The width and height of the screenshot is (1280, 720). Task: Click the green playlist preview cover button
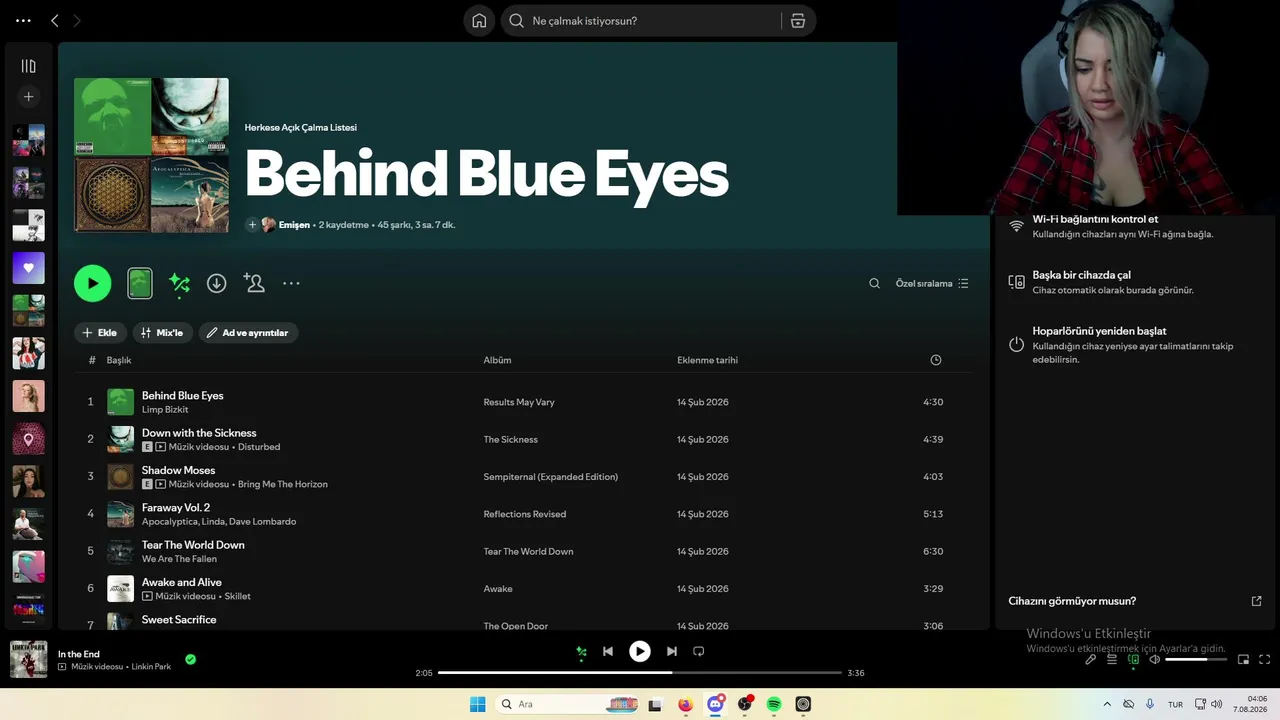(140, 283)
